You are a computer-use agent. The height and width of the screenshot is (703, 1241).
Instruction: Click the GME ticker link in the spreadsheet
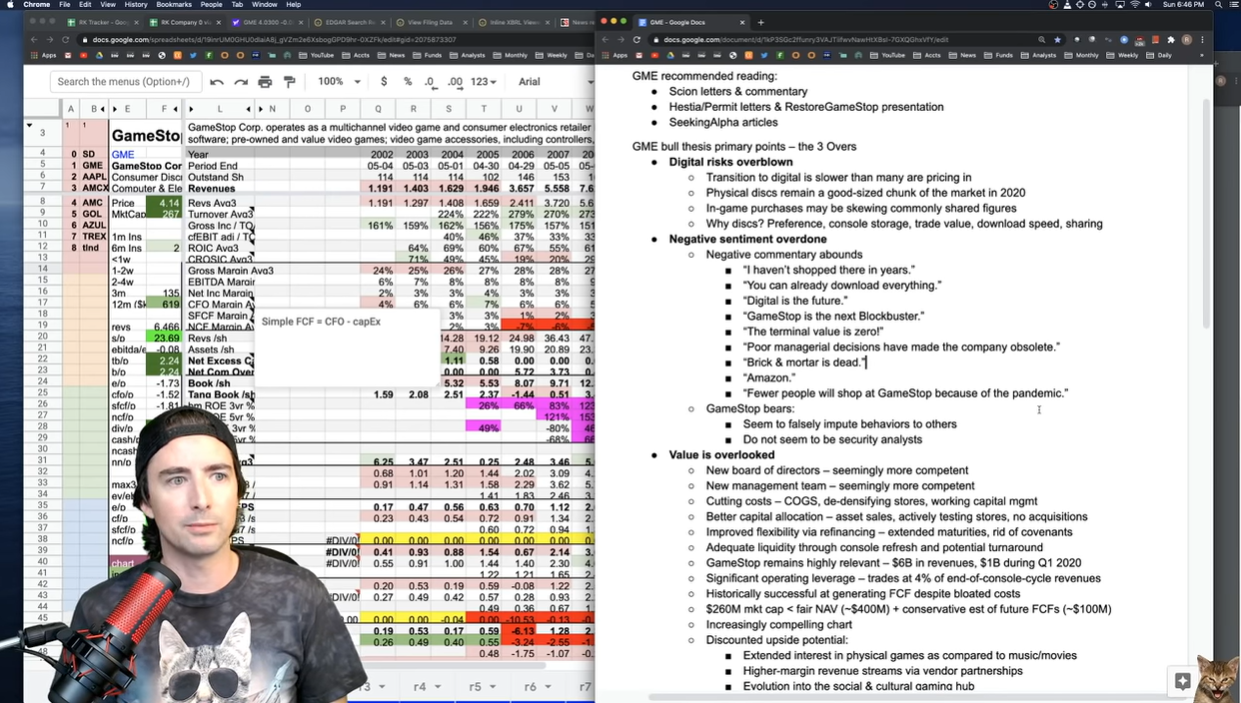point(122,155)
